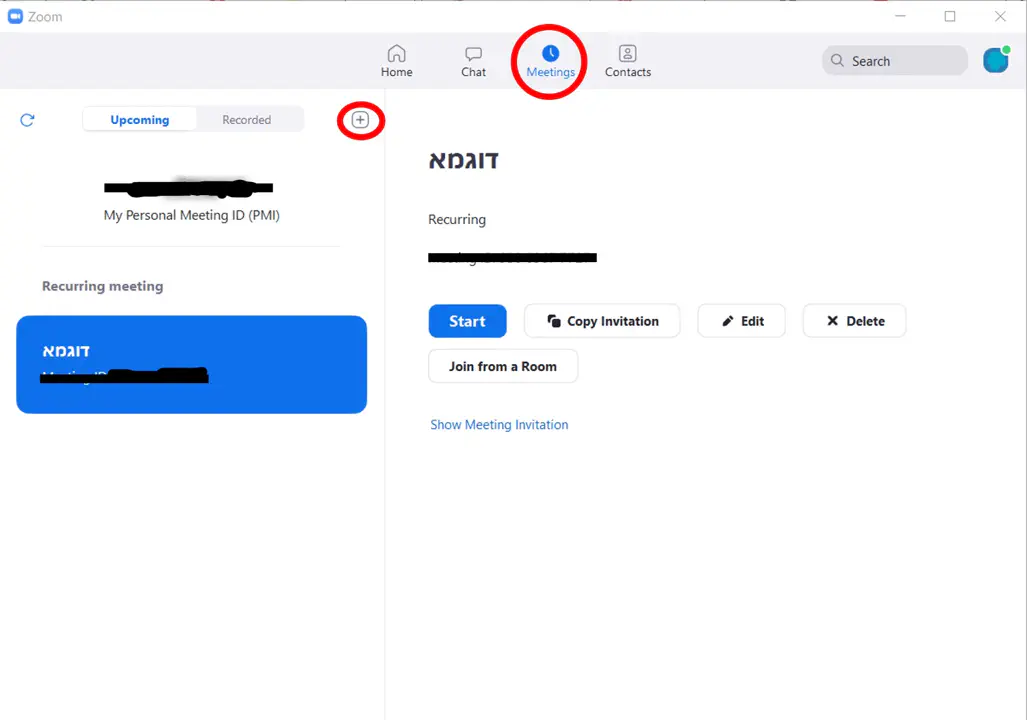Select the Meetings clock icon
Screen dimensions: 1027x720
click(x=550, y=54)
